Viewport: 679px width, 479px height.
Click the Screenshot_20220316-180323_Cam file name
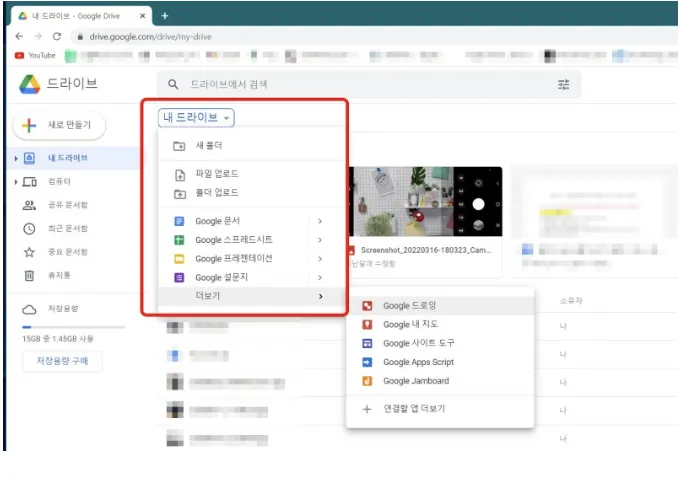point(426,250)
